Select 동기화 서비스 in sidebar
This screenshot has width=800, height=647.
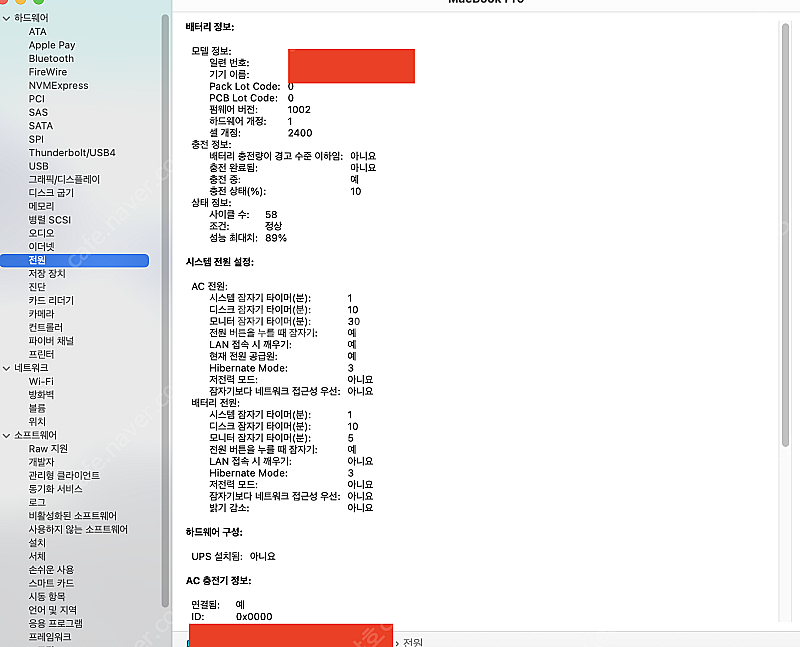55,489
